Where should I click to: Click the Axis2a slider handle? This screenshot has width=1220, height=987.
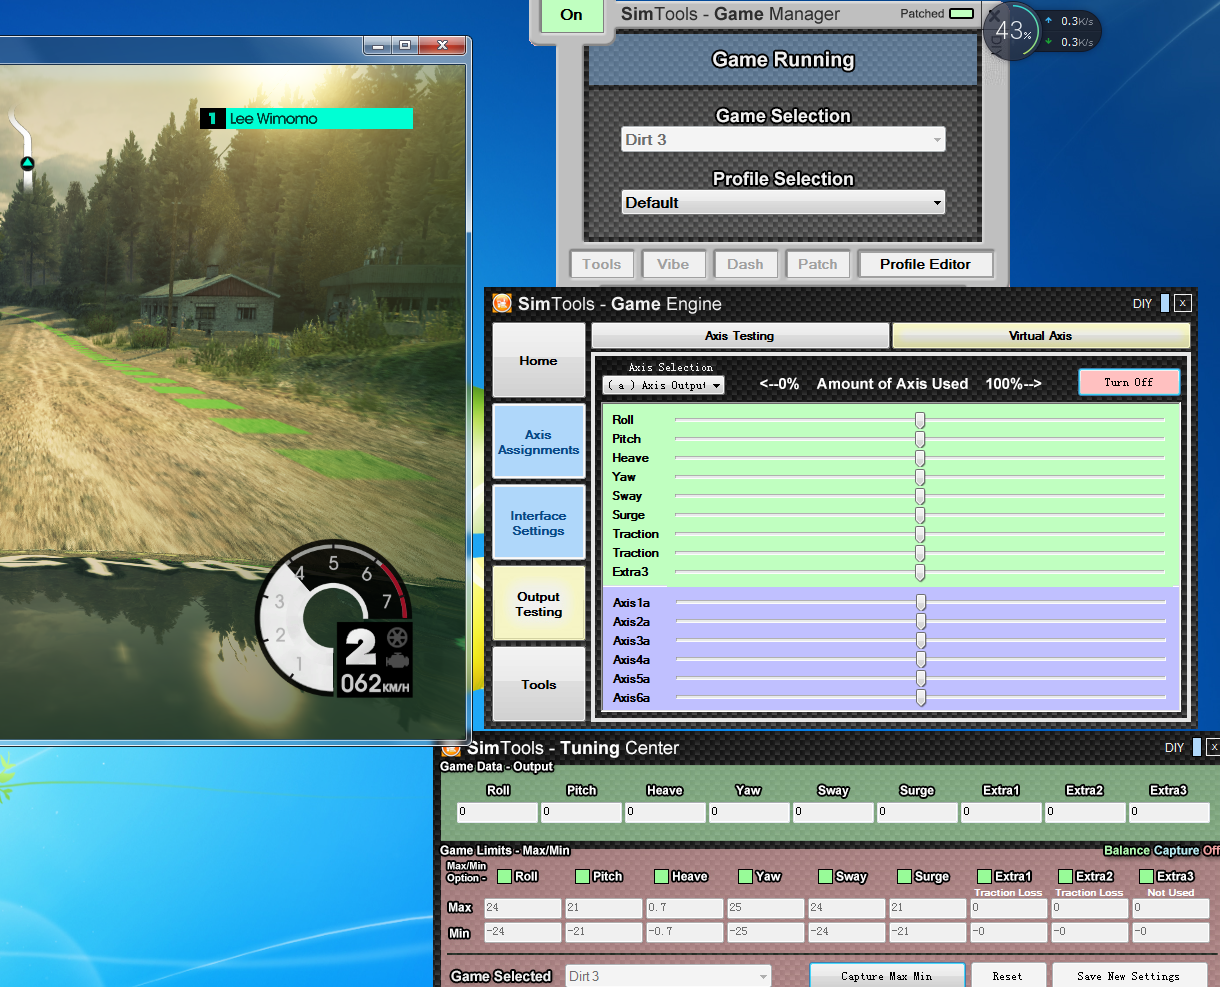(921, 622)
